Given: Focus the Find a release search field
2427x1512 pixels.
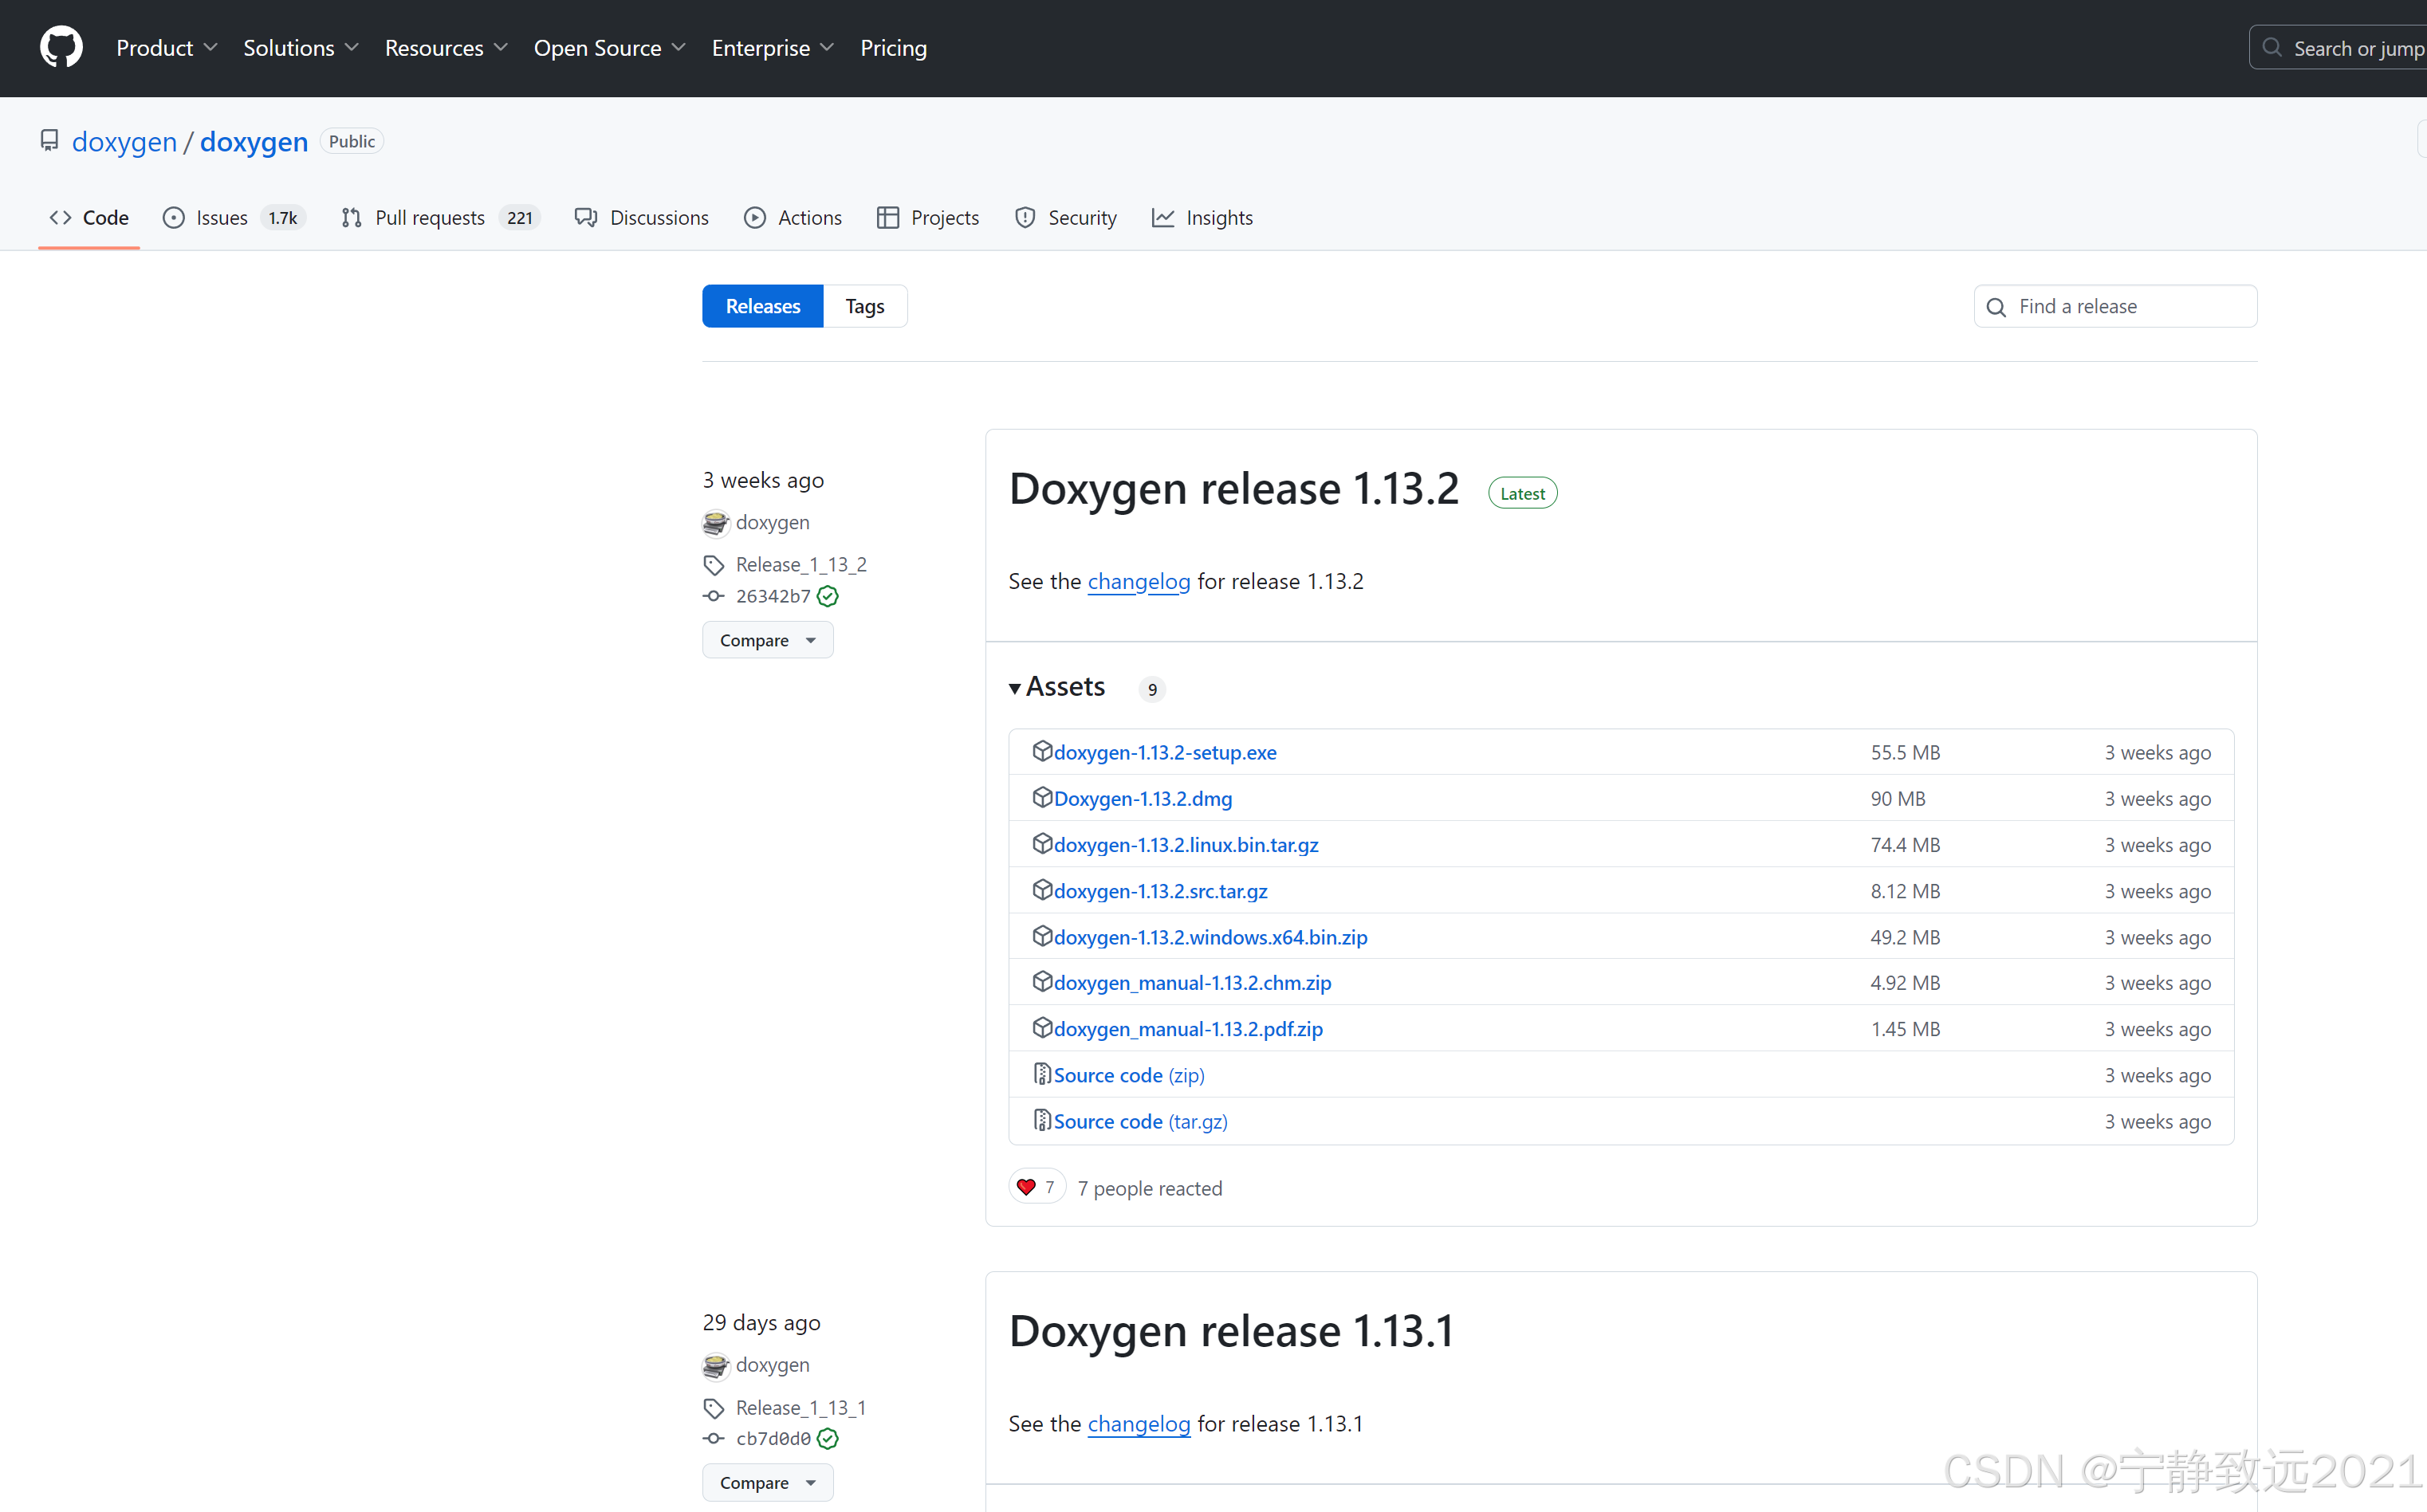Looking at the screenshot, I should click(2115, 306).
